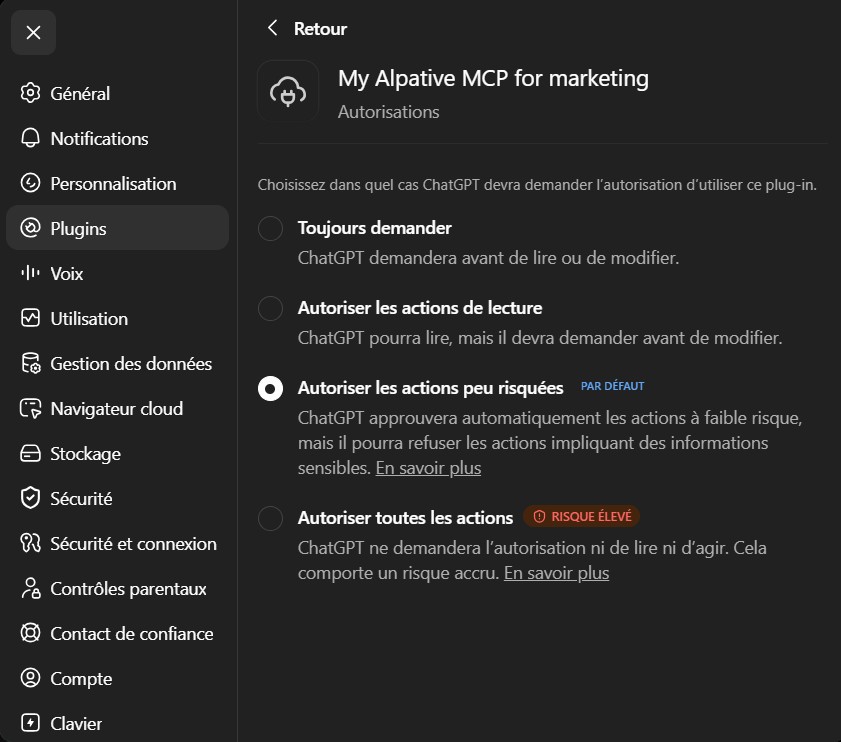This screenshot has height=742, width=841.
Task: Switch to the Voix settings
Action: [117, 273]
